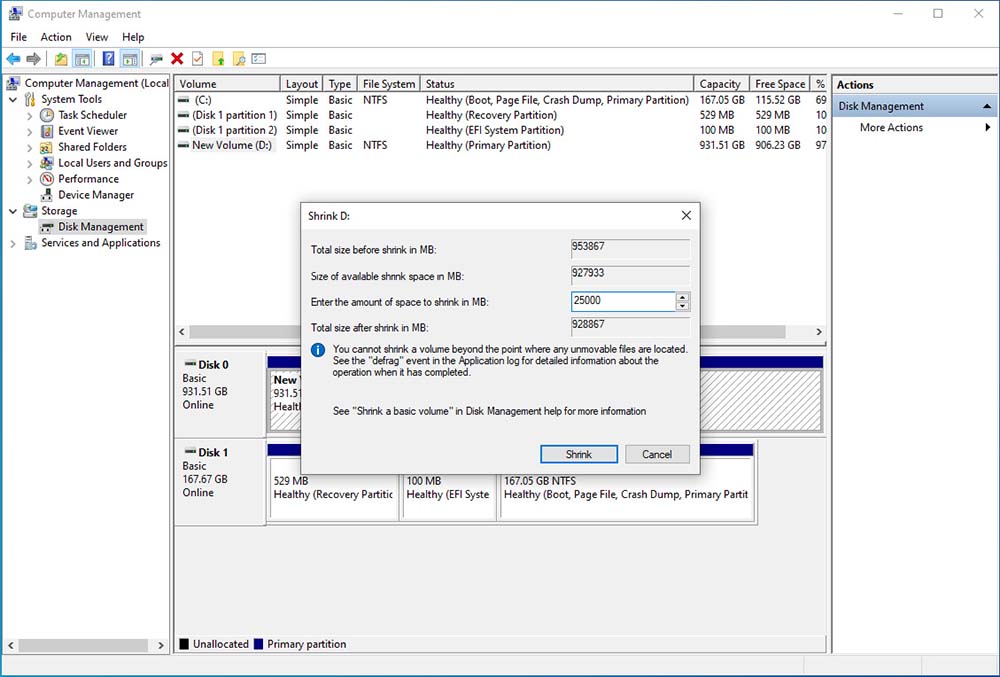Click the Up one level folder icon
This screenshot has height=677, width=1000.
coord(62,59)
